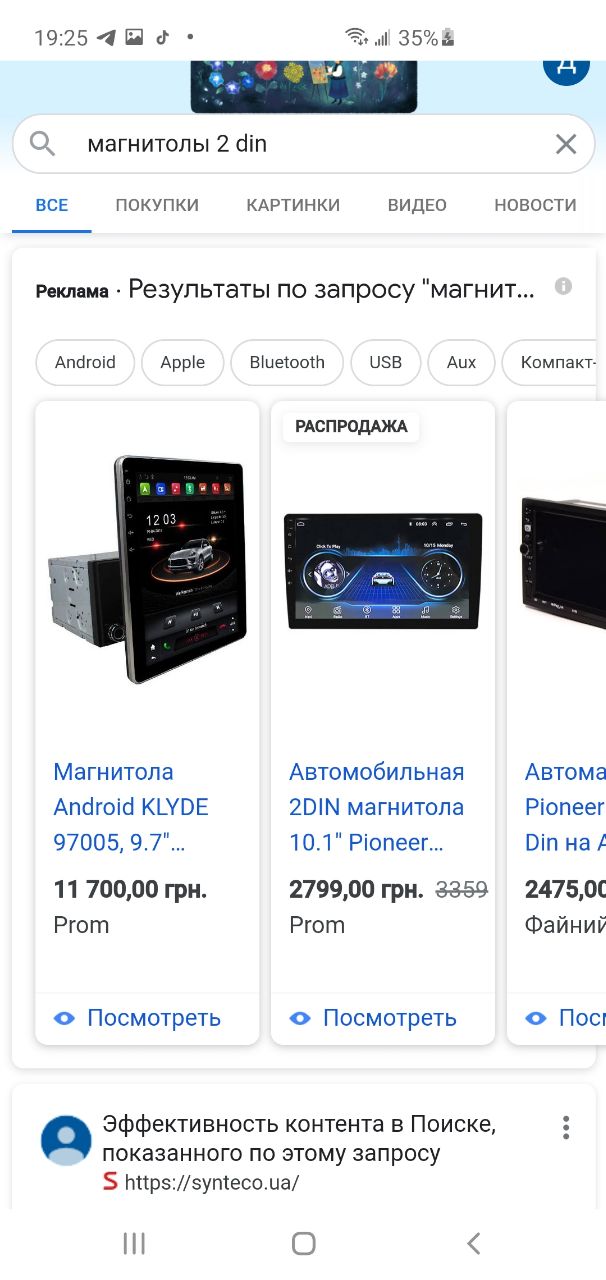Switch to КАРТИНКИ tab
The image size is (606, 1280).
[293, 205]
